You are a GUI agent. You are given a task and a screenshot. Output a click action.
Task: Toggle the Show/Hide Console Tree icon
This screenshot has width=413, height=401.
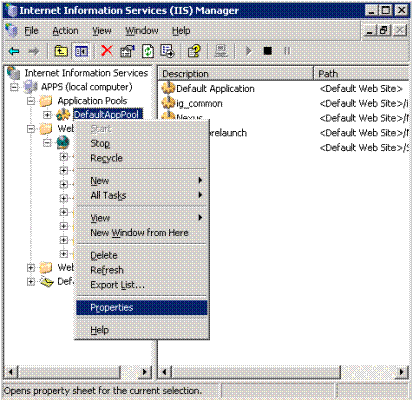coord(81,51)
